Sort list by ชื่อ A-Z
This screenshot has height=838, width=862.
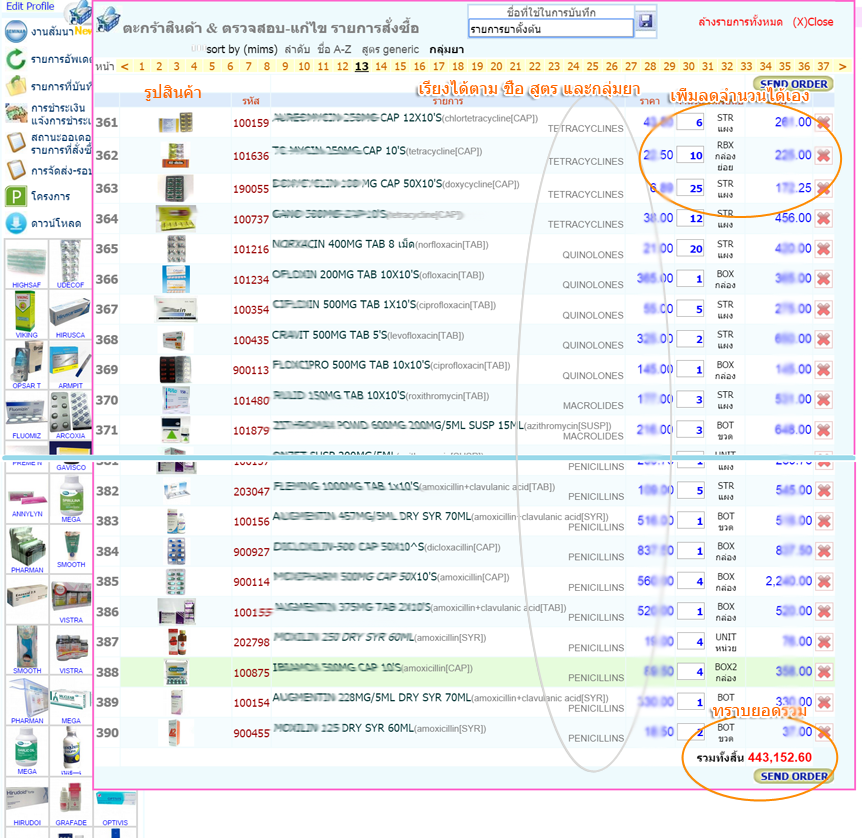coord(334,49)
